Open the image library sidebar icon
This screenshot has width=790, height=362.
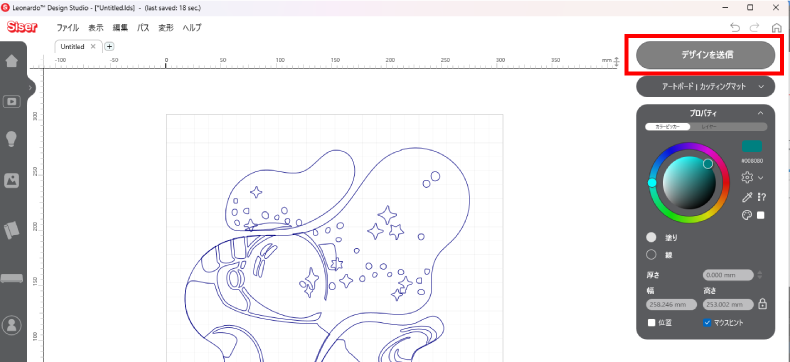pos(11,180)
